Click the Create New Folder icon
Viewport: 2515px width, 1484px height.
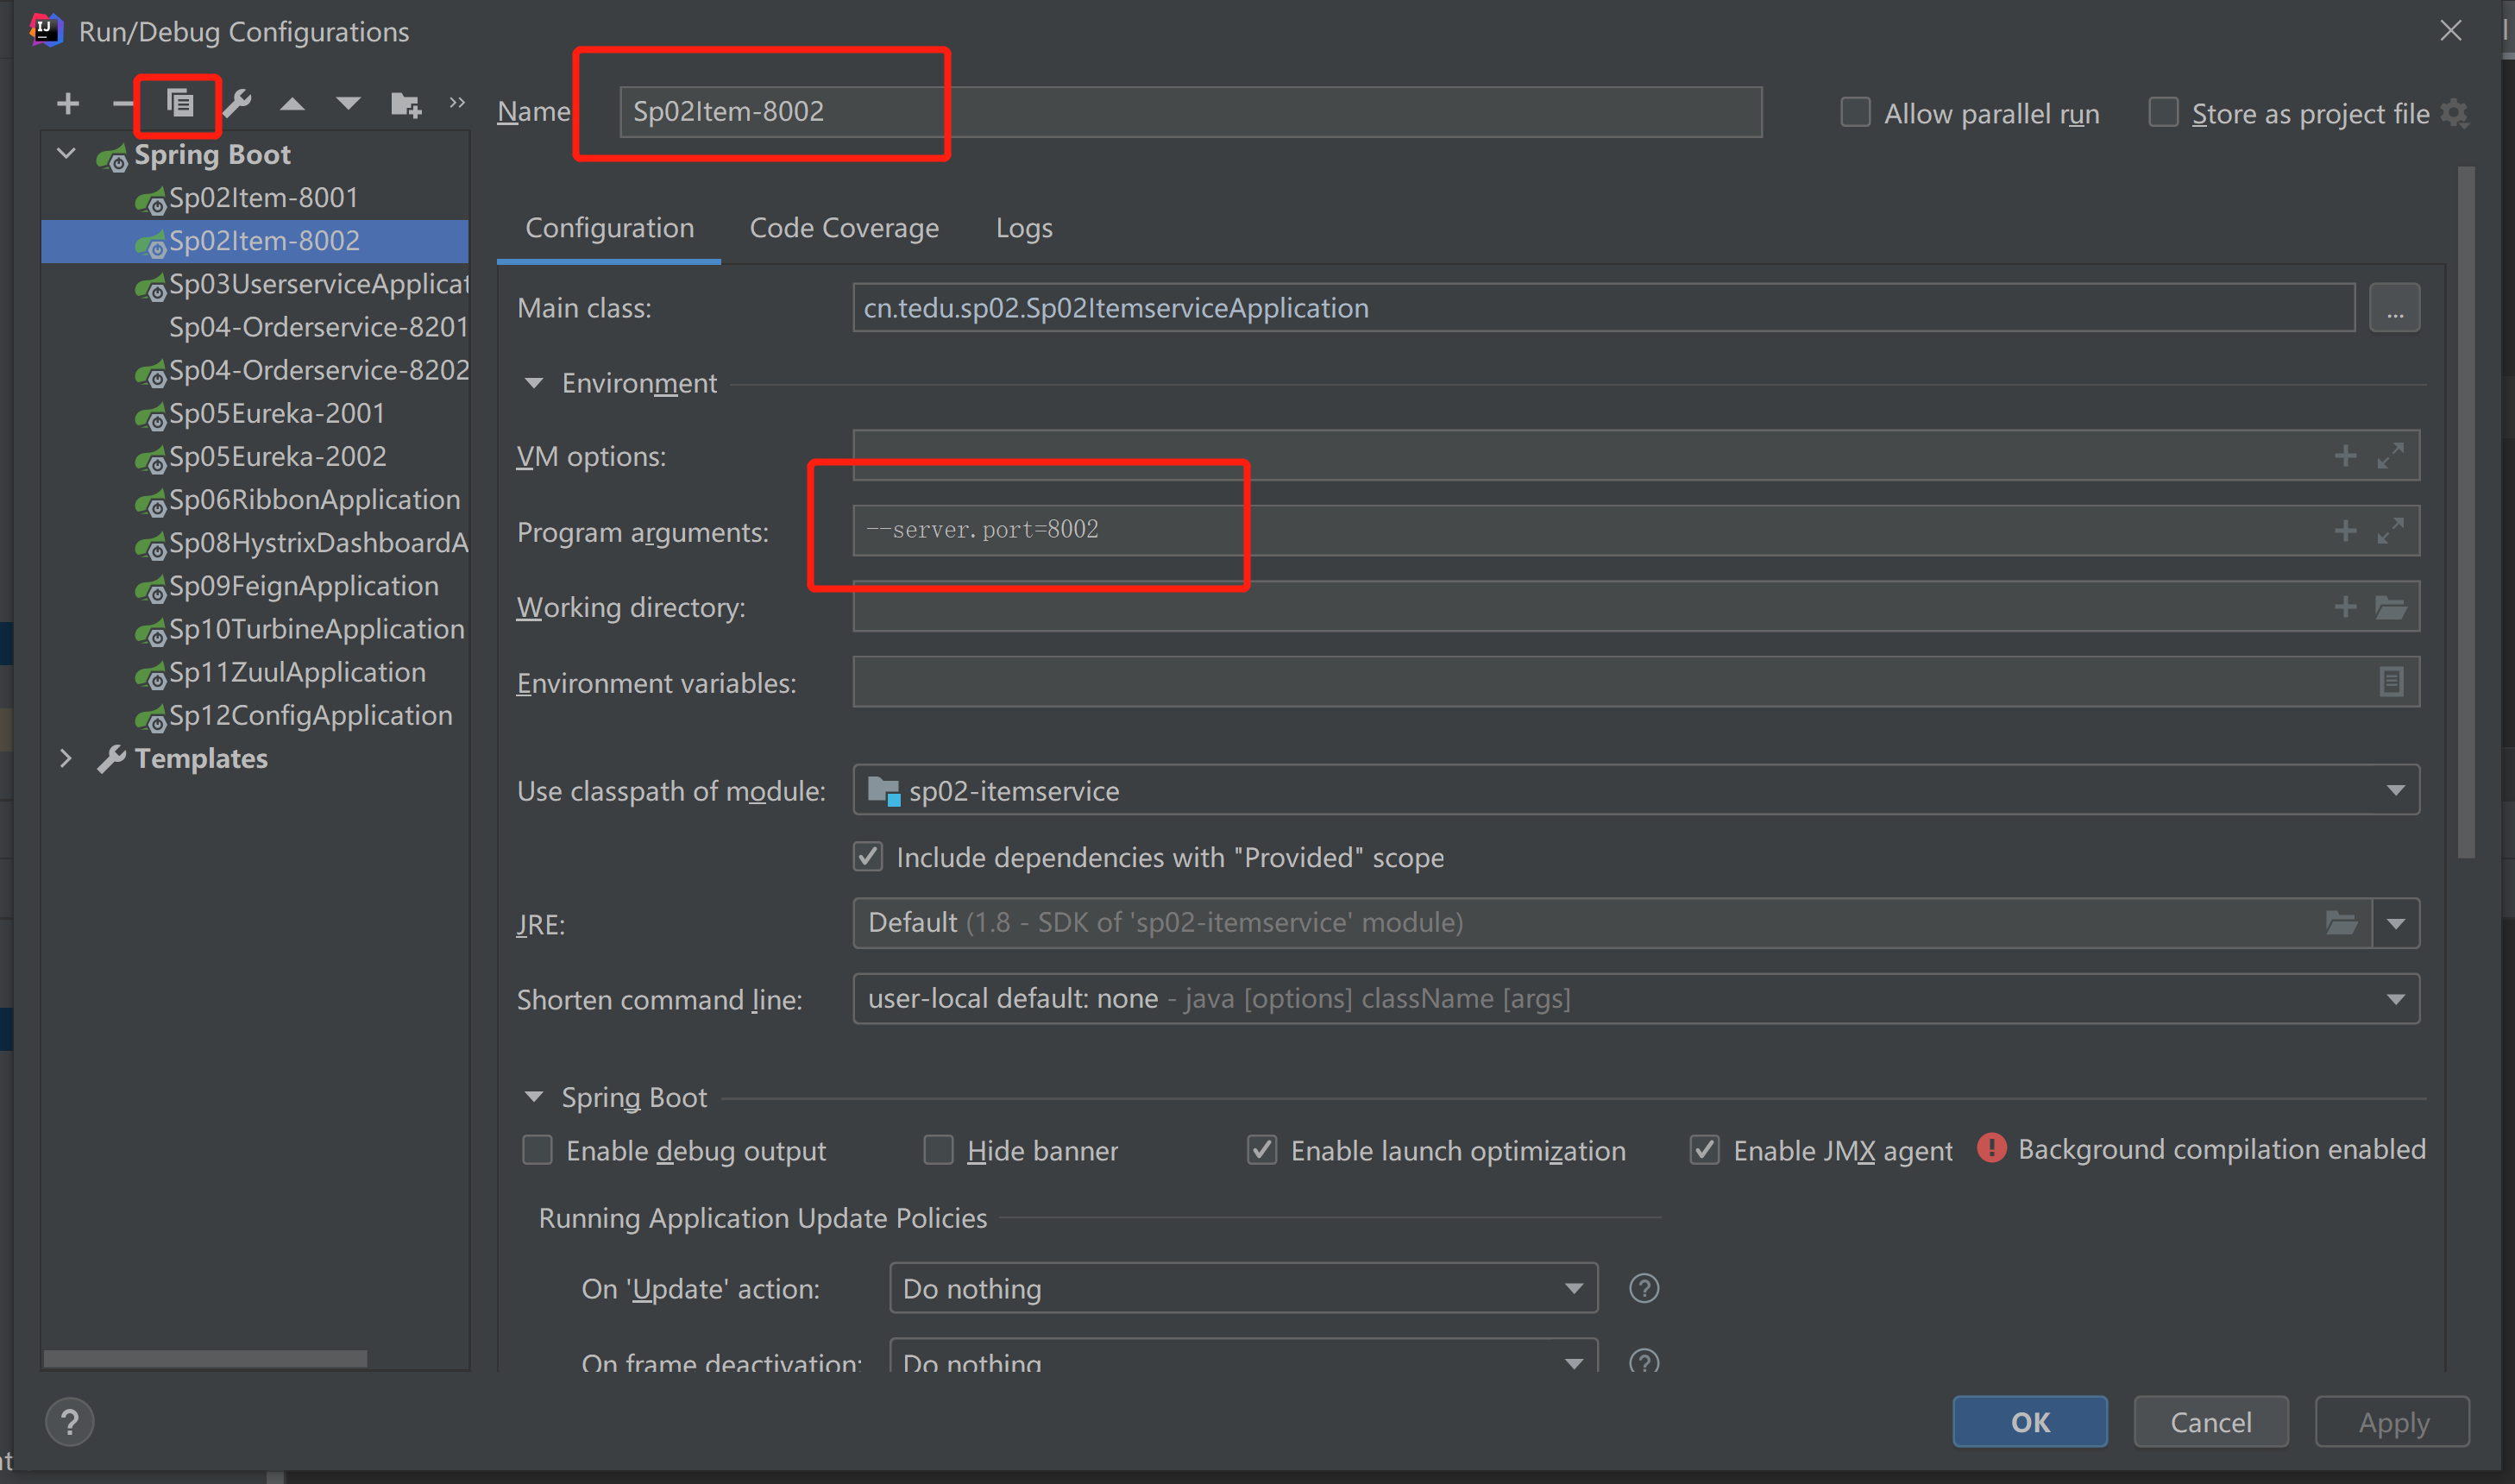click(x=405, y=104)
